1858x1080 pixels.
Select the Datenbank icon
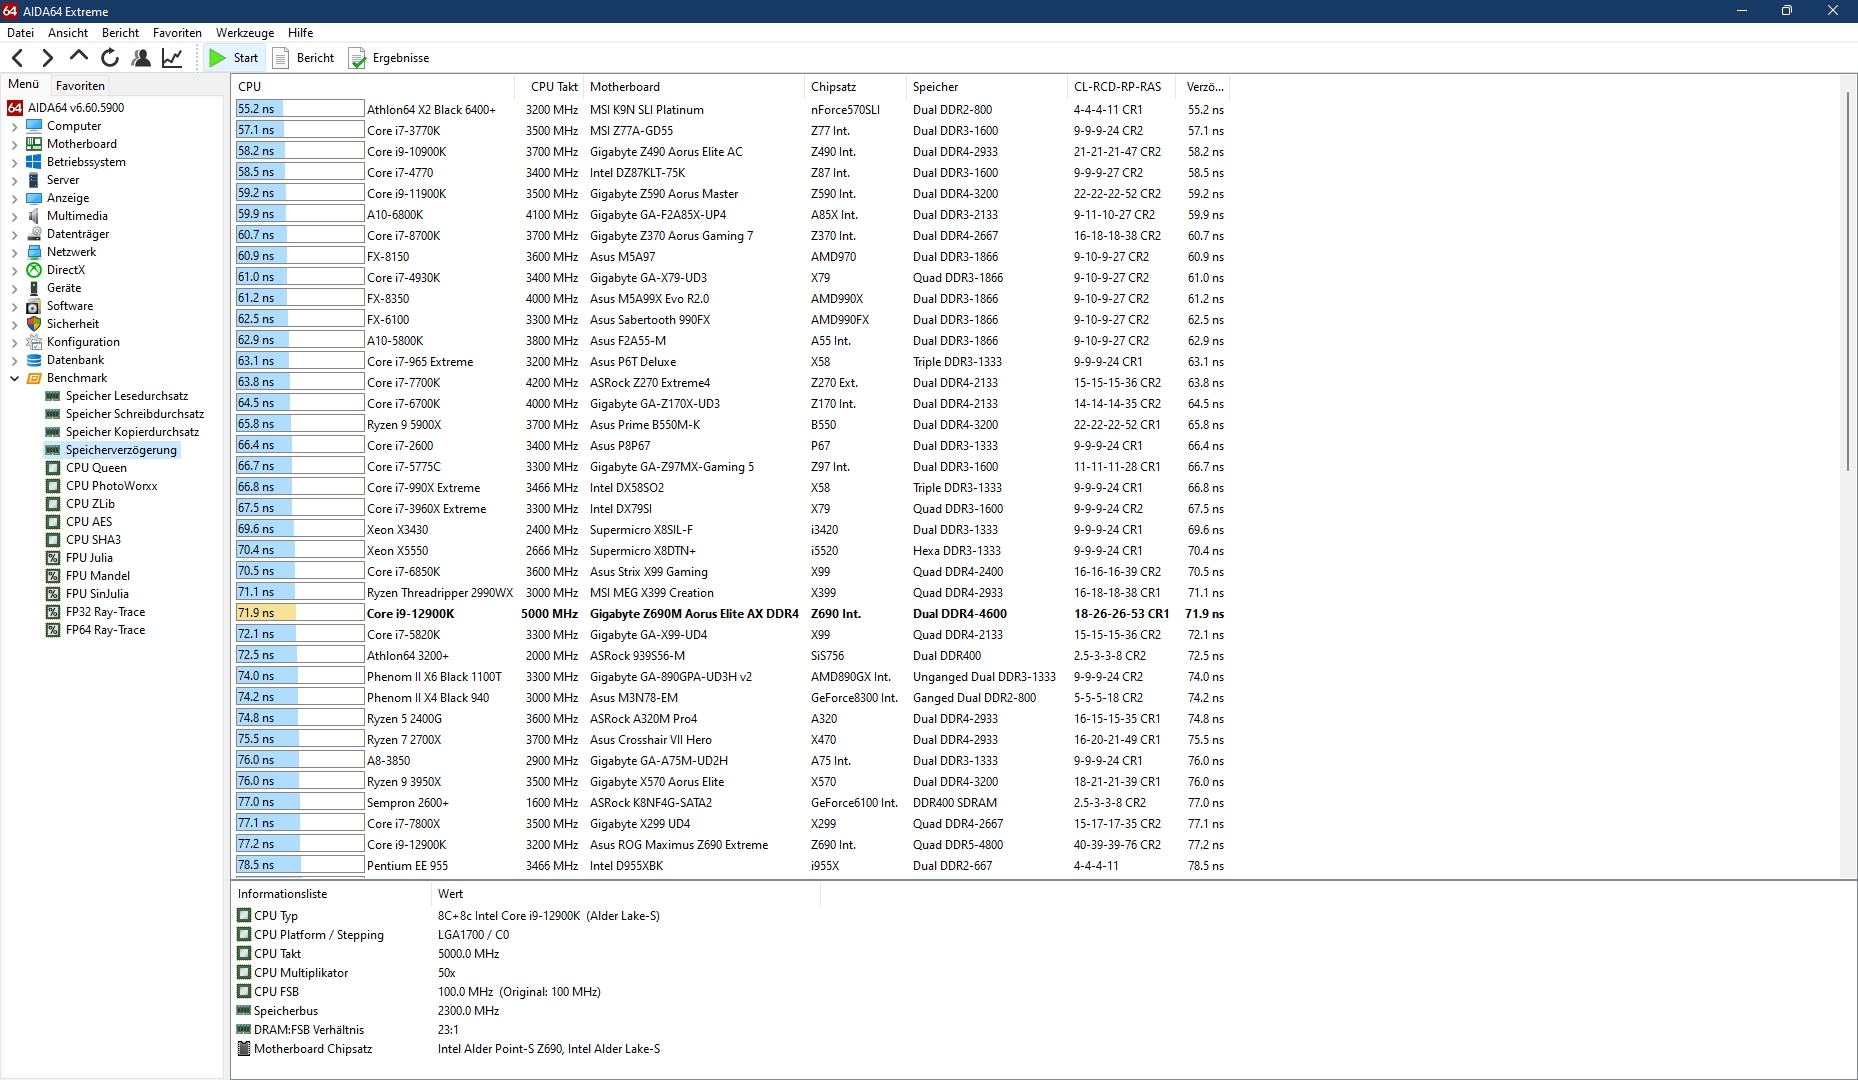34,360
